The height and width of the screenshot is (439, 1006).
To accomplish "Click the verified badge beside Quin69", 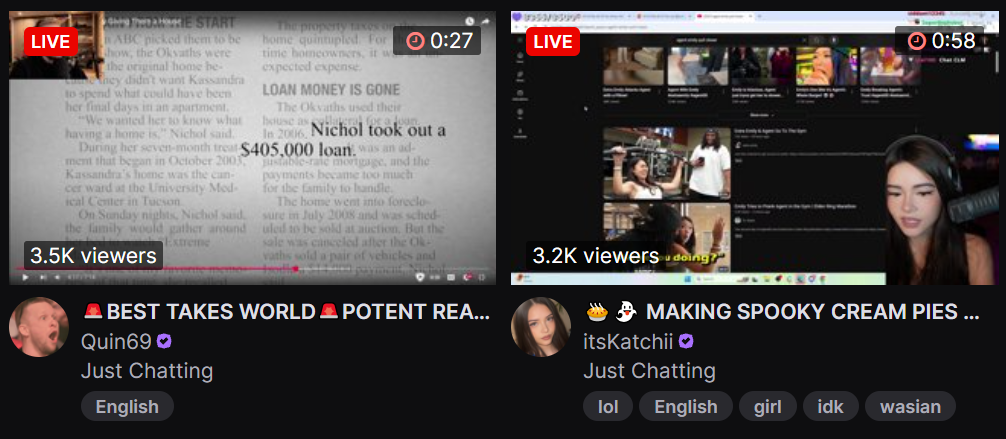I will click(x=164, y=342).
